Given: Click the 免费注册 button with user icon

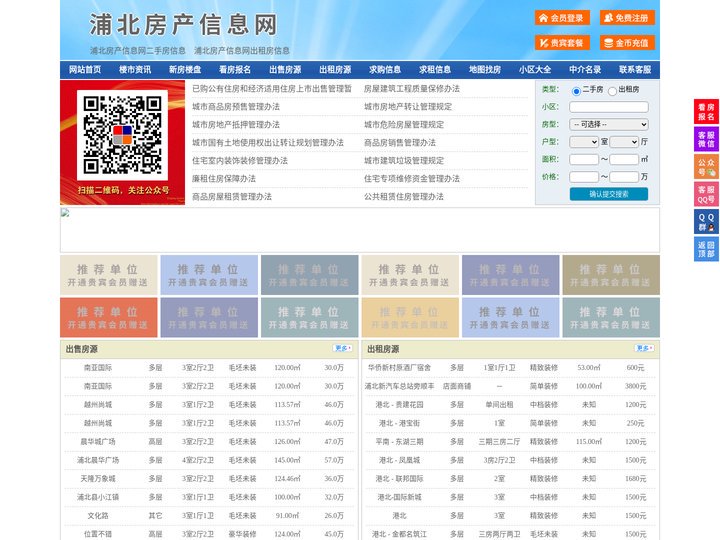Looking at the screenshot, I should [x=627, y=18].
